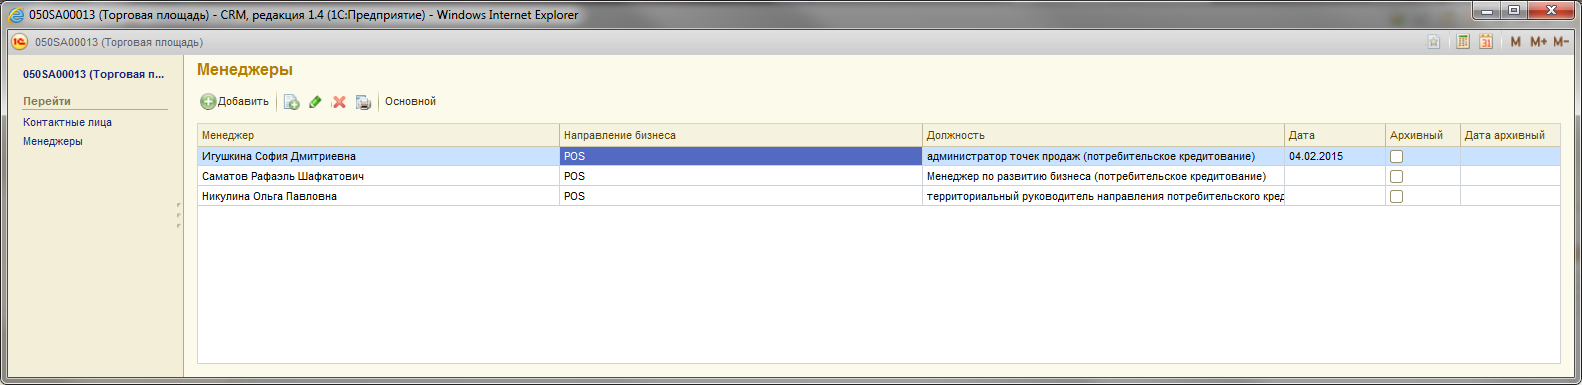The height and width of the screenshot is (385, 1582).
Task: Open the Контактные лица navigation link
Action: click(x=67, y=122)
